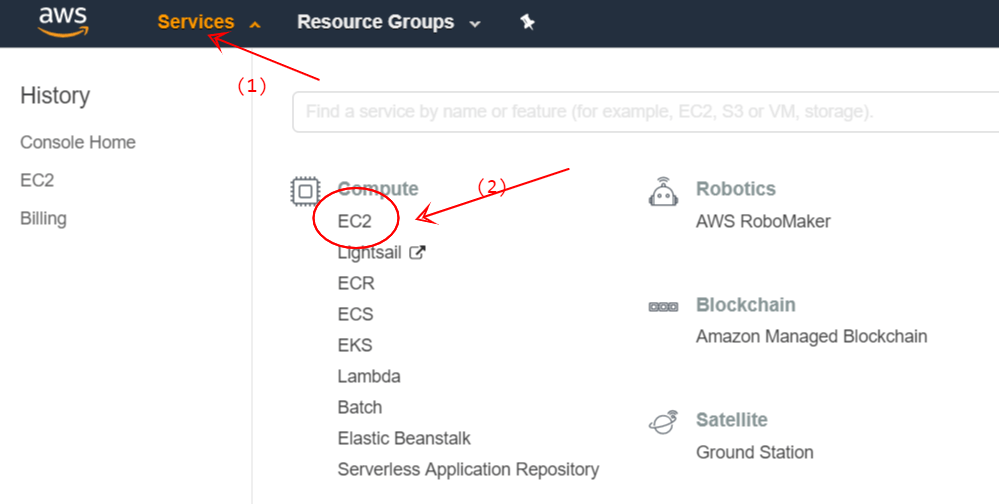Collapse the Services menu

[209, 22]
